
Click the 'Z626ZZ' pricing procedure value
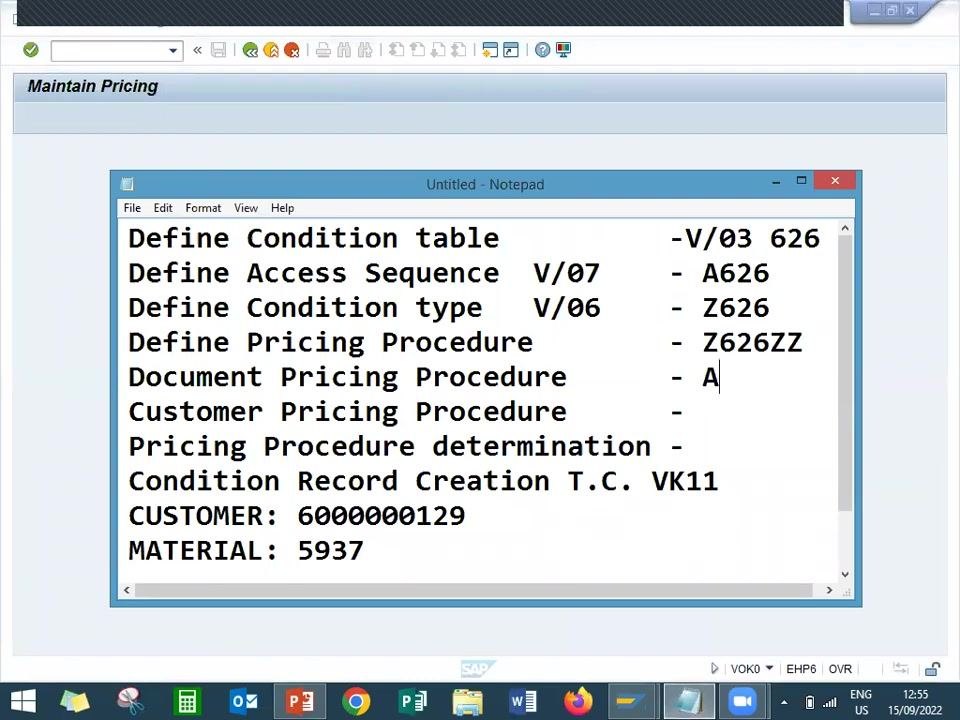pyautogui.click(x=752, y=343)
